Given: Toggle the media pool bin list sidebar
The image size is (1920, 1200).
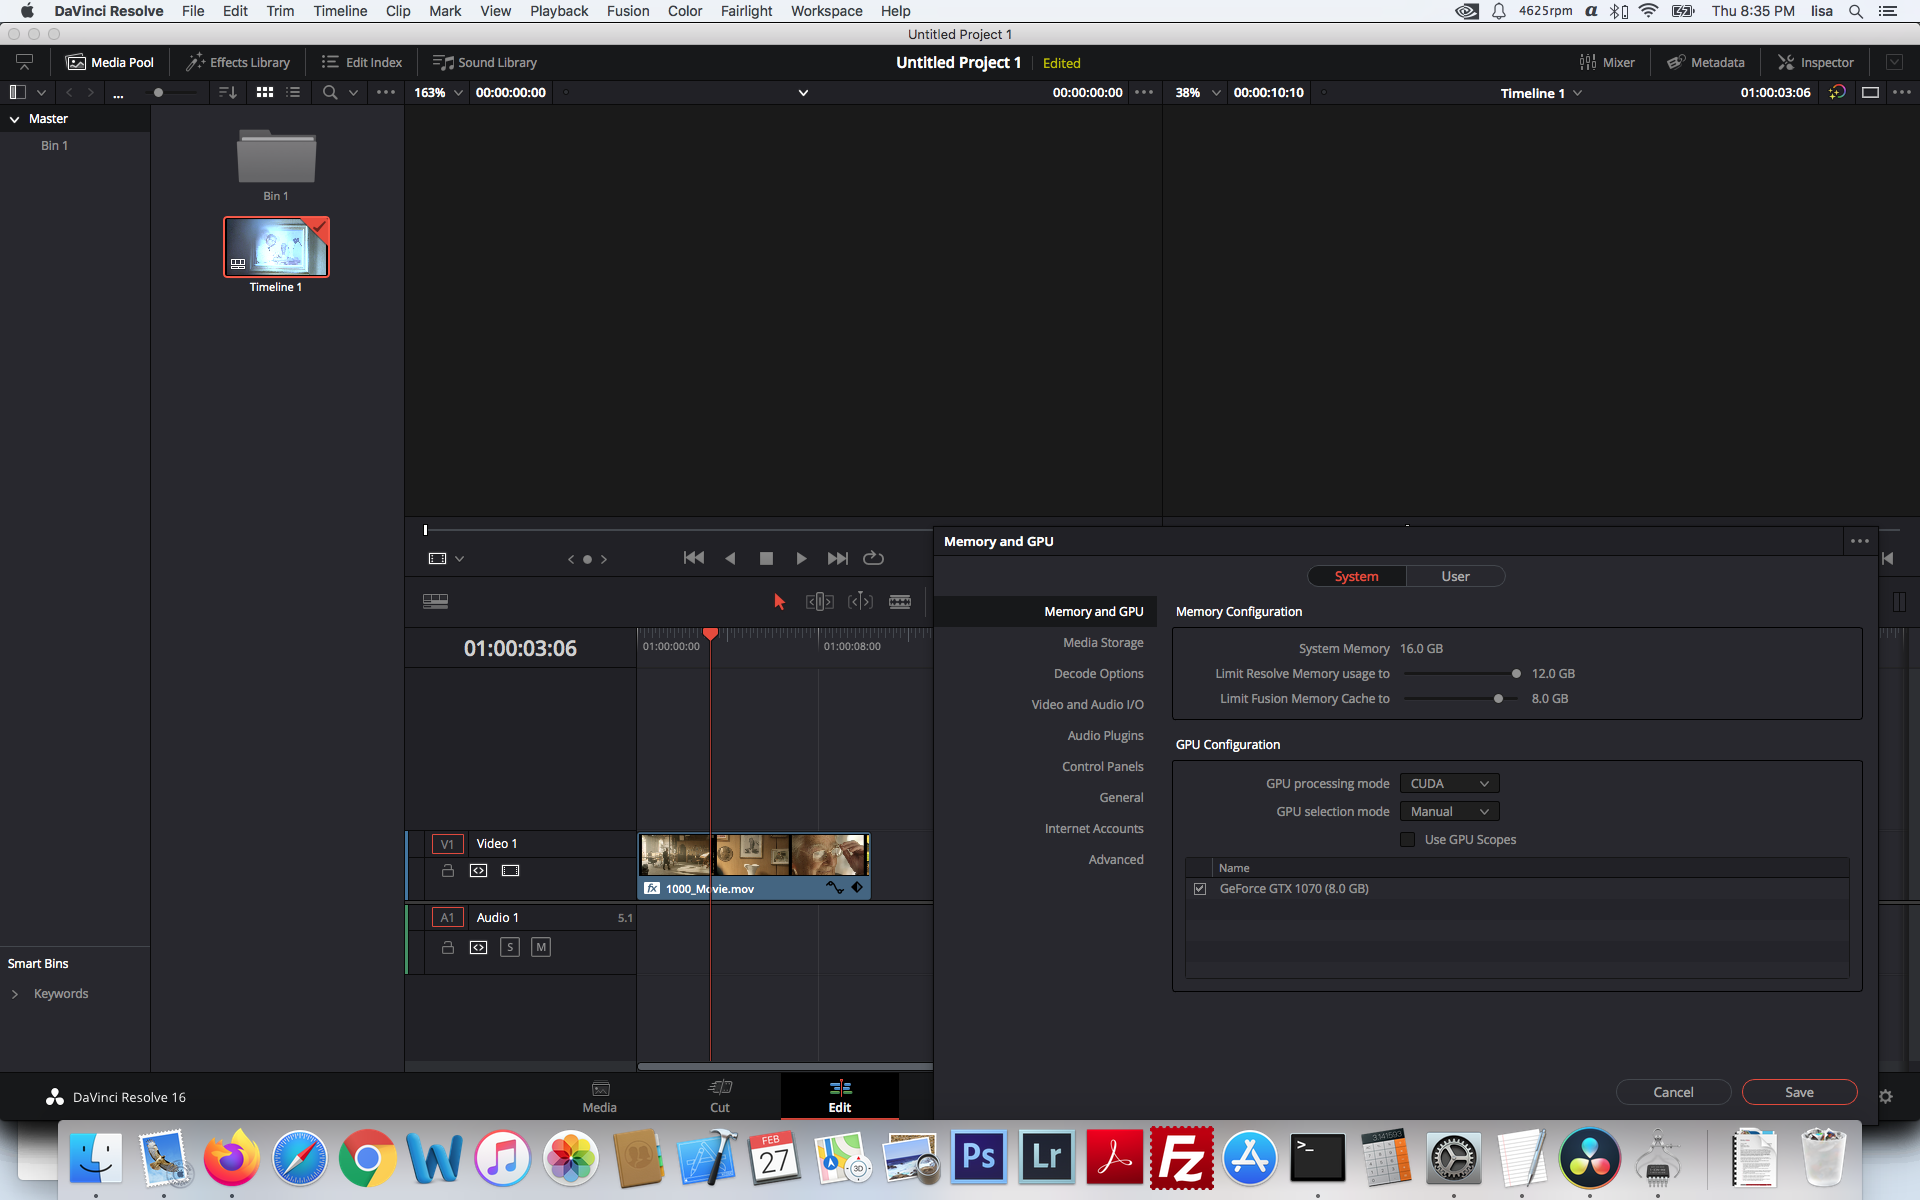Looking at the screenshot, I should [x=17, y=92].
